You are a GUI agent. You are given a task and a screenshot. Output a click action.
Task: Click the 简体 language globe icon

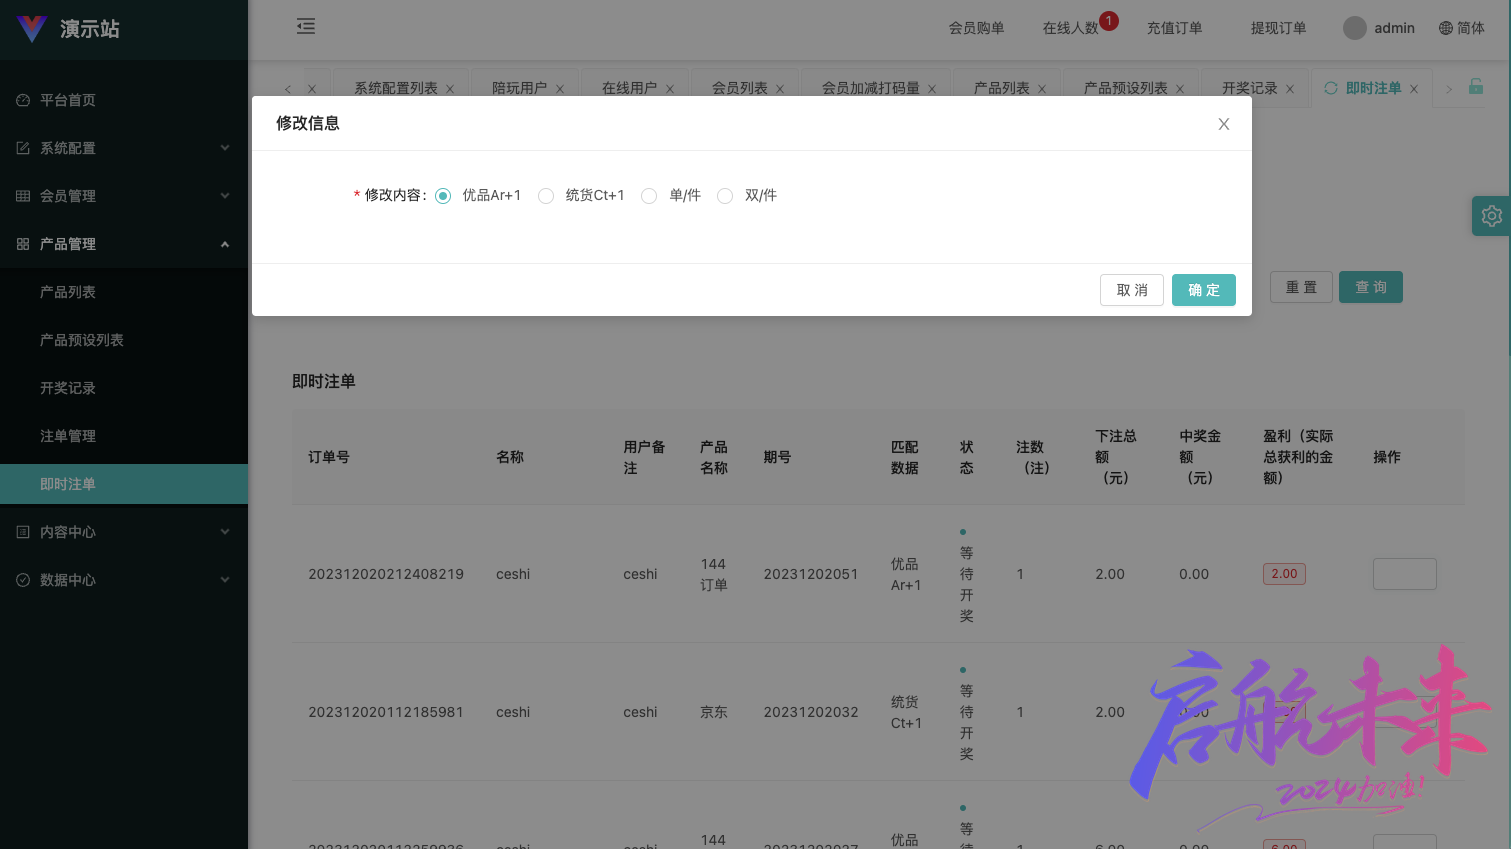[1446, 28]
